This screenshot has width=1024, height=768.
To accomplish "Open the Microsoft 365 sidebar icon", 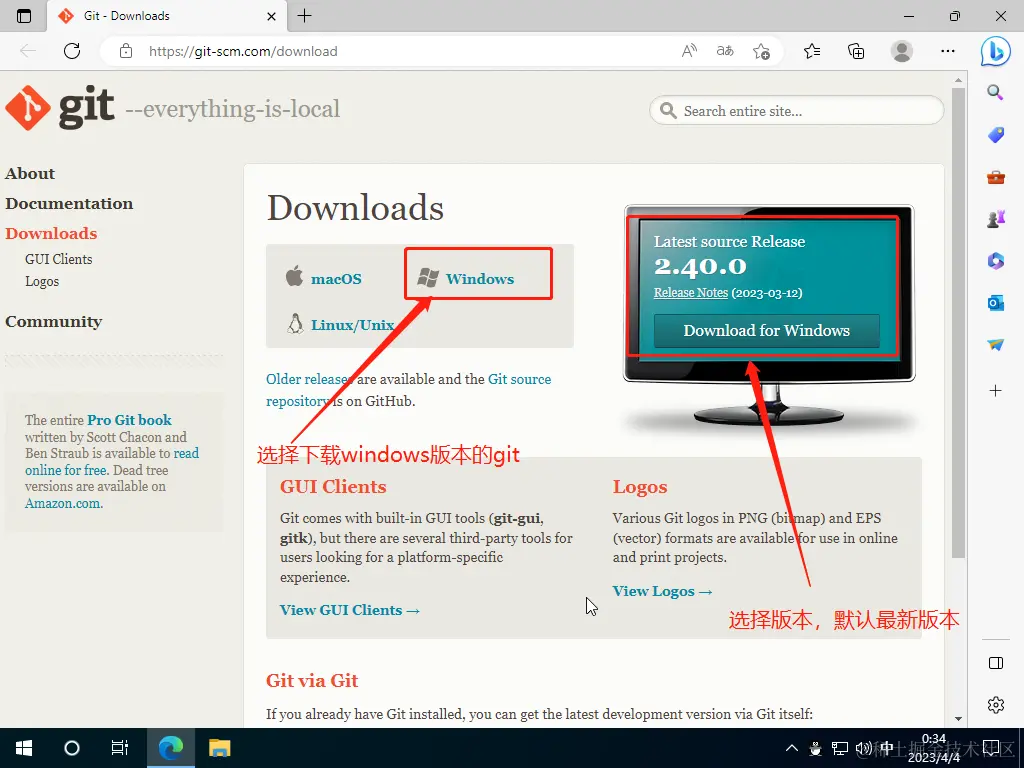I will 995,261.
